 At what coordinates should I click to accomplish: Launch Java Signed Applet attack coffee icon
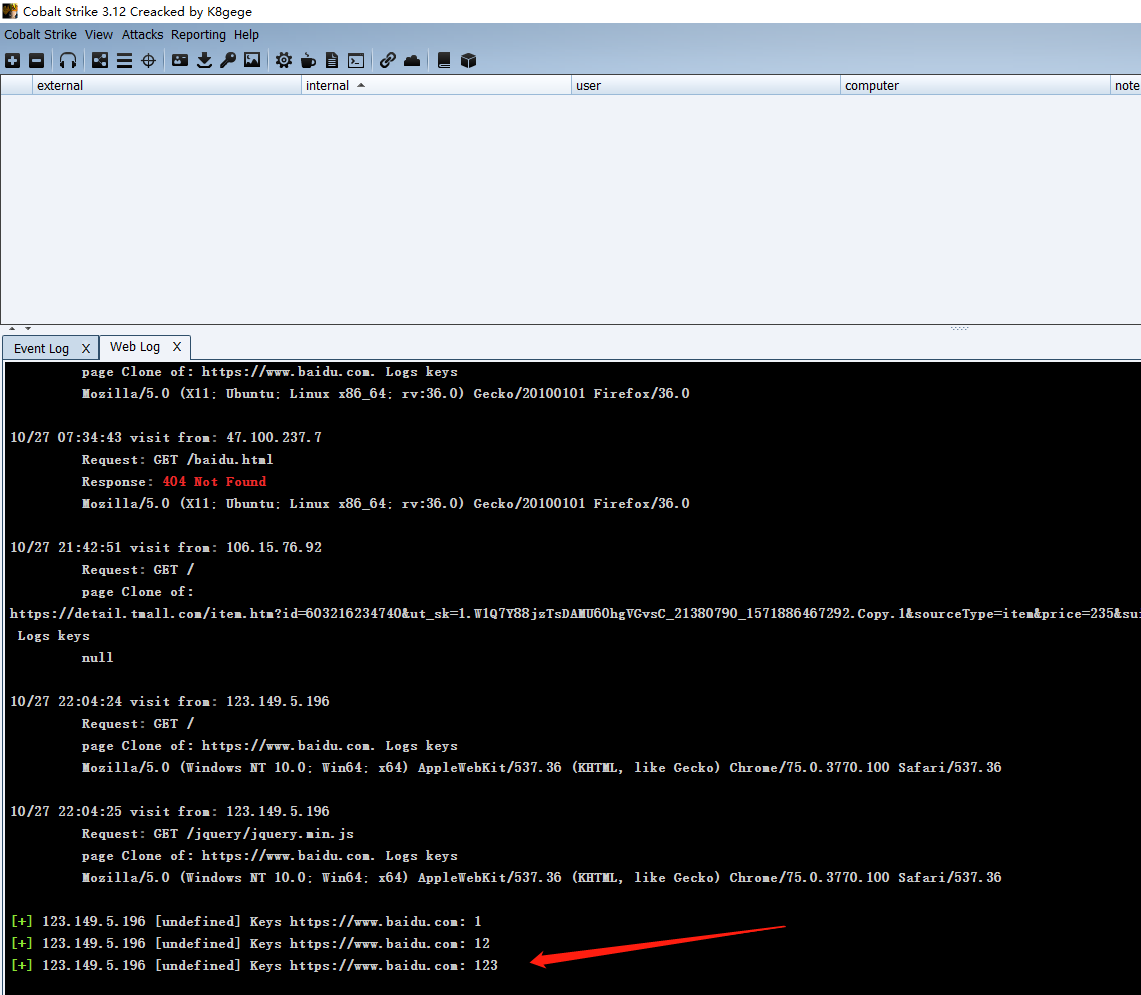[x=309, y=60]
